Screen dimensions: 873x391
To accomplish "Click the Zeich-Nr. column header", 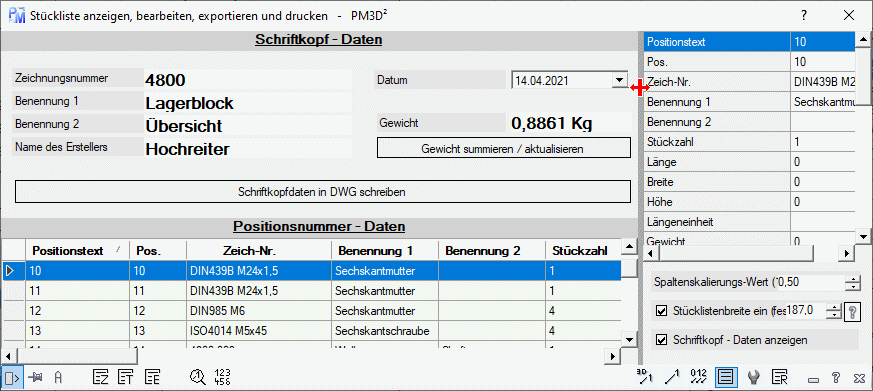I will click(258, 251).
